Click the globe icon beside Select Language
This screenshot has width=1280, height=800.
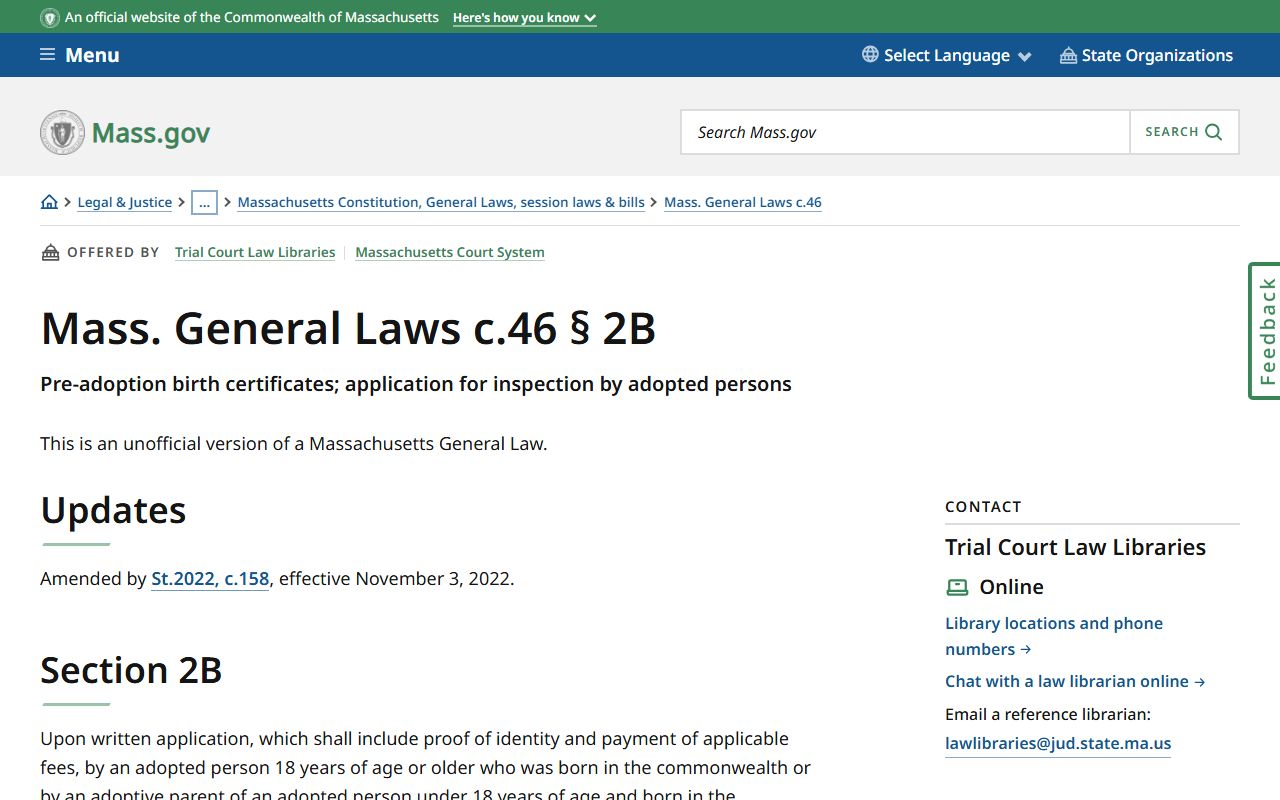tap(870, 55)
